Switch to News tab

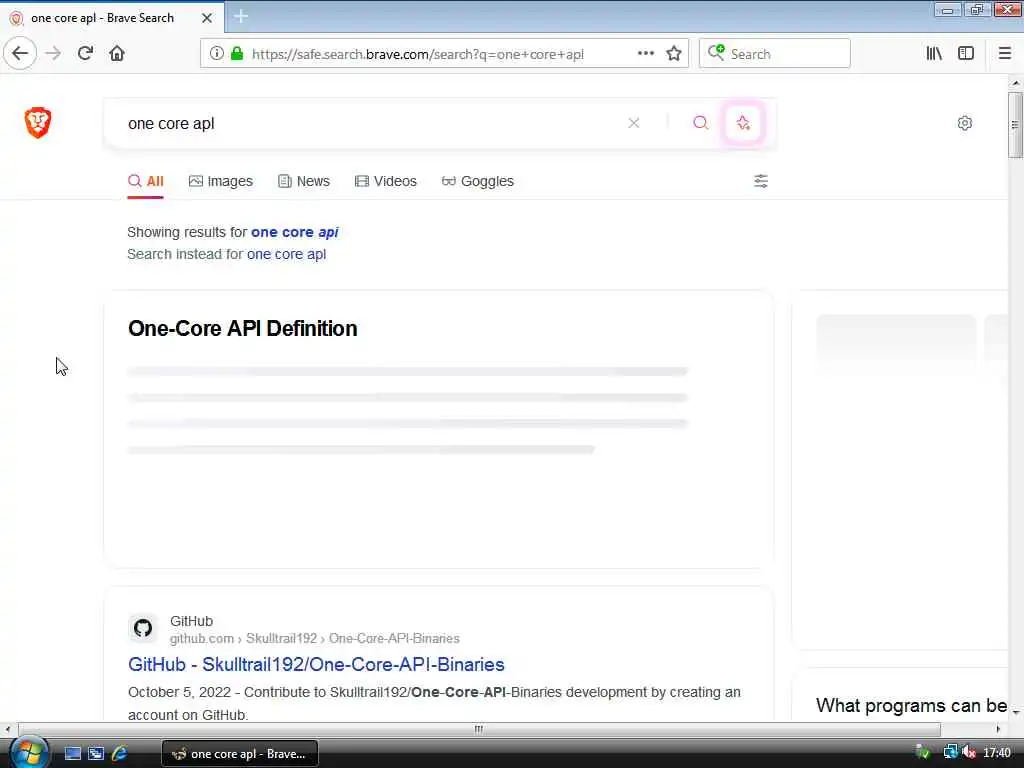[x=304, y=181]
